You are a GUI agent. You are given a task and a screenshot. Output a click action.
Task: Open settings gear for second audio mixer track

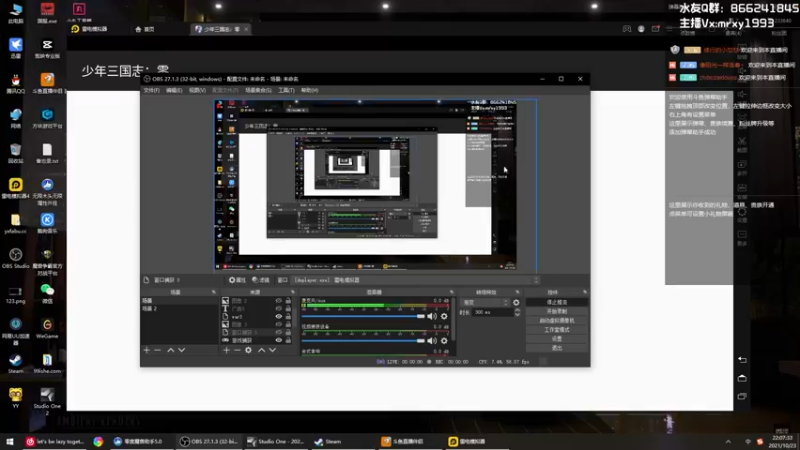(x=444, y=341)
